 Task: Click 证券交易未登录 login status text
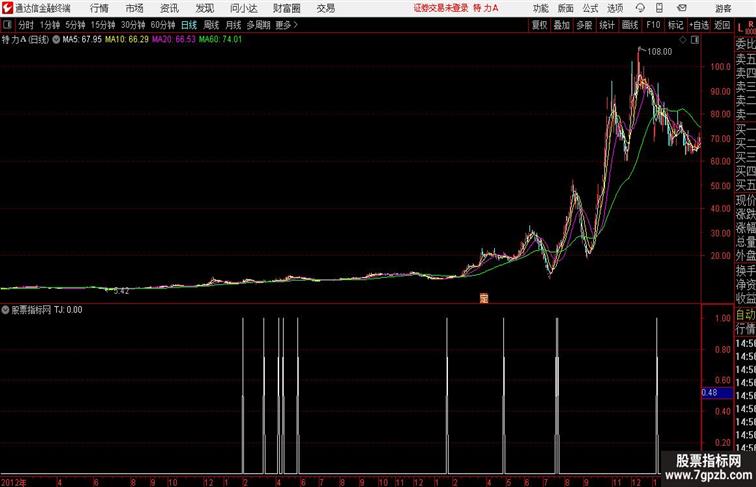tap(441, 8)
